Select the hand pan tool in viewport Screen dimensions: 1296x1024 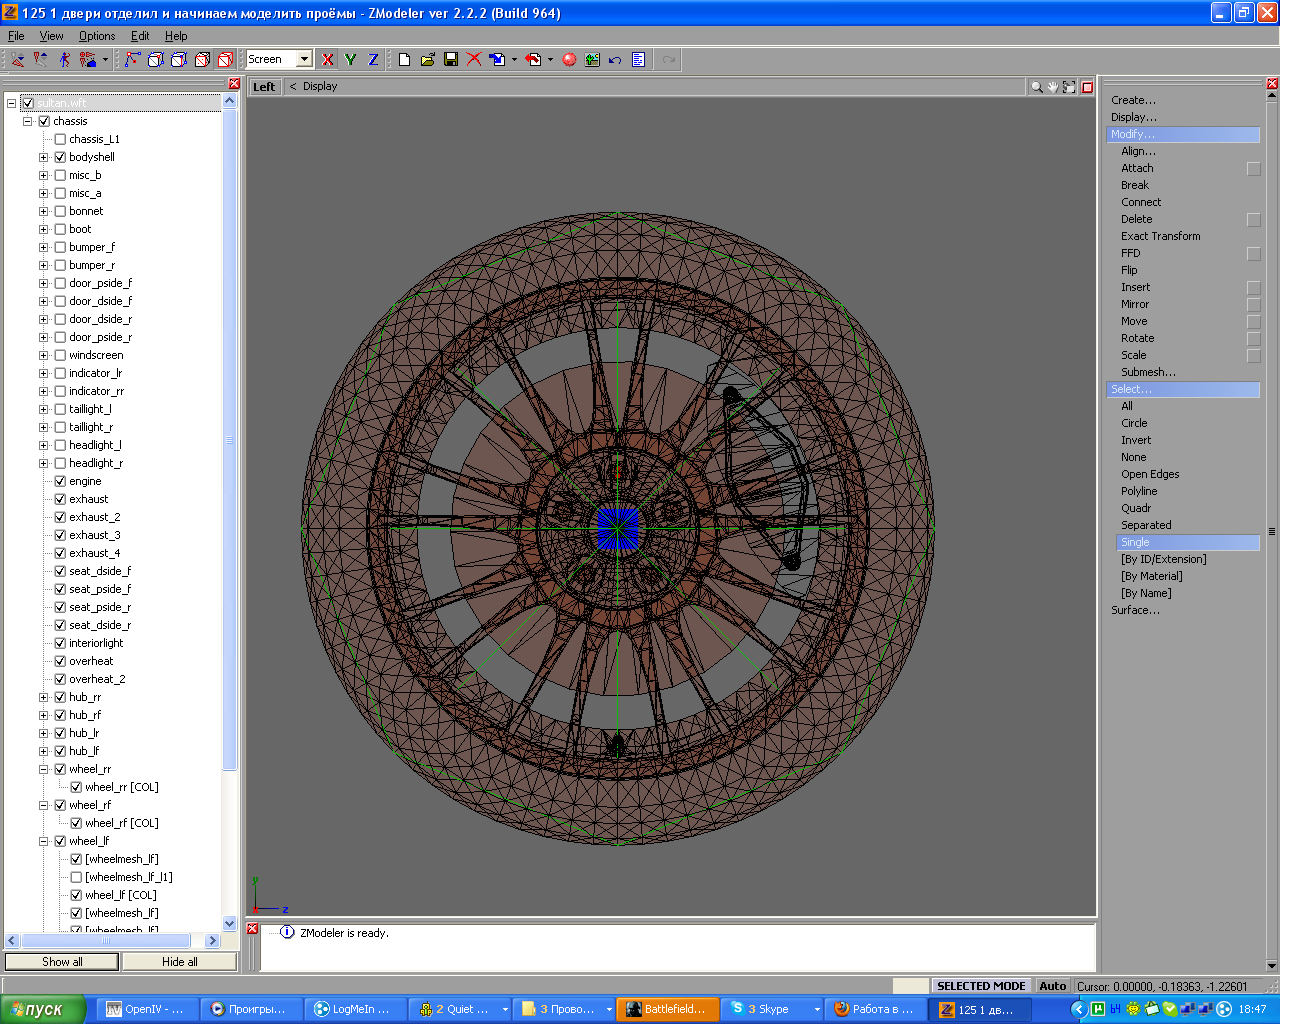1053,87
